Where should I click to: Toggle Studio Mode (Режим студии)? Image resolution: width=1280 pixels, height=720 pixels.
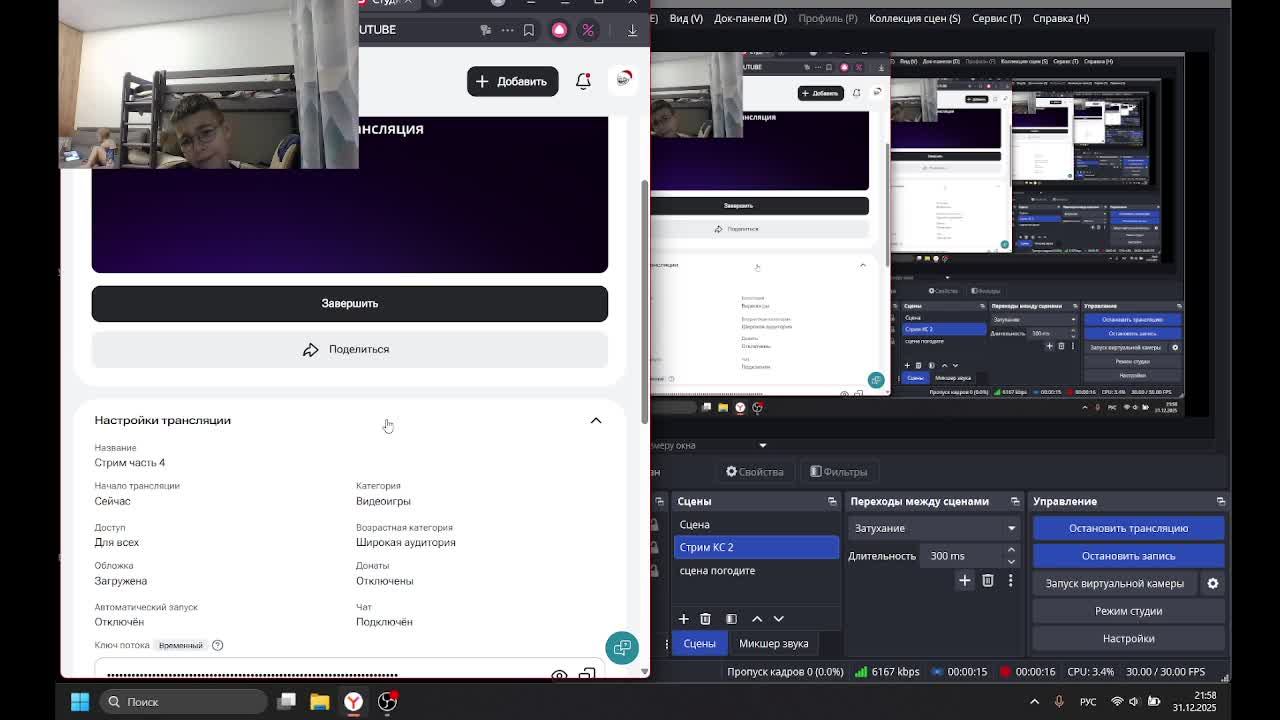(x=1128, y=611)
